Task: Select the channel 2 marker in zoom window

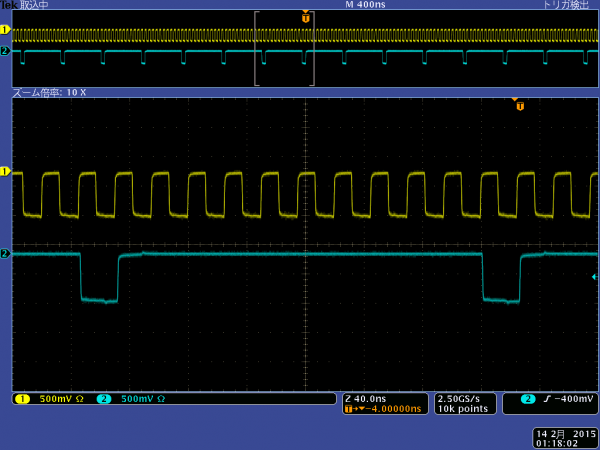Action: click(x=5, y=254)
